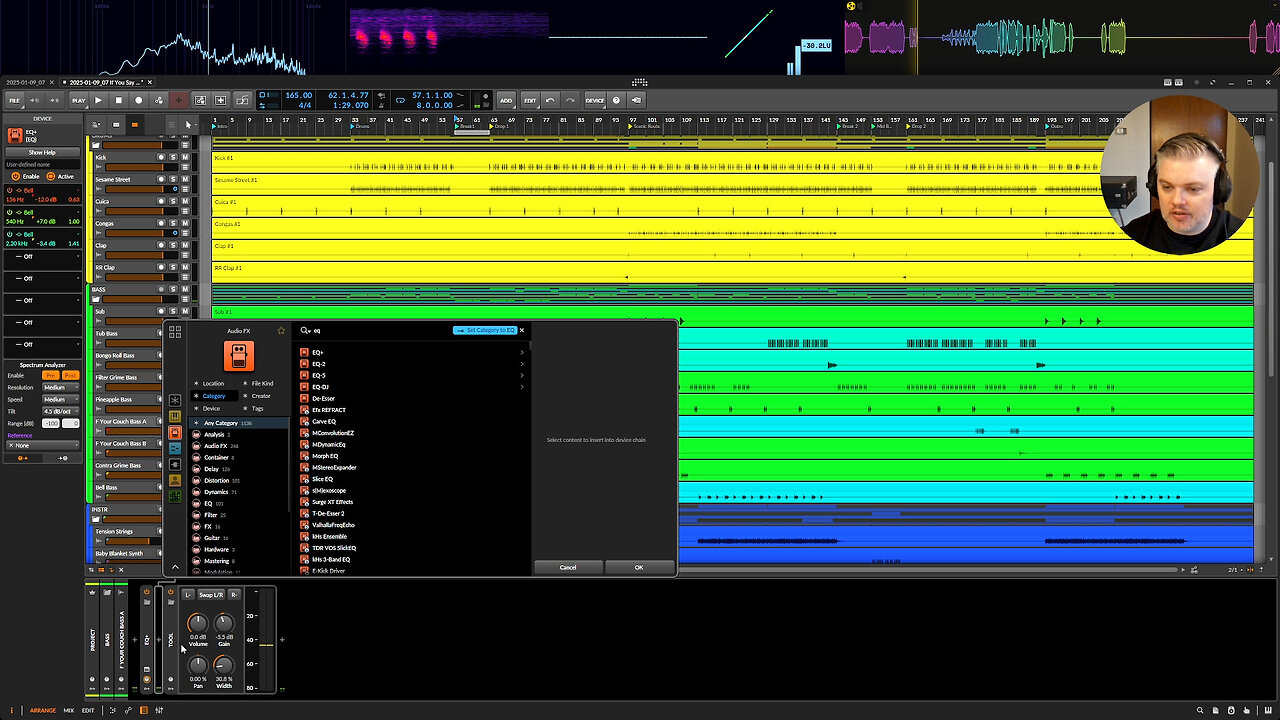Select the pointer tool above the track list
Viewport: 1280px width, 720px height.
coord(187,125)
